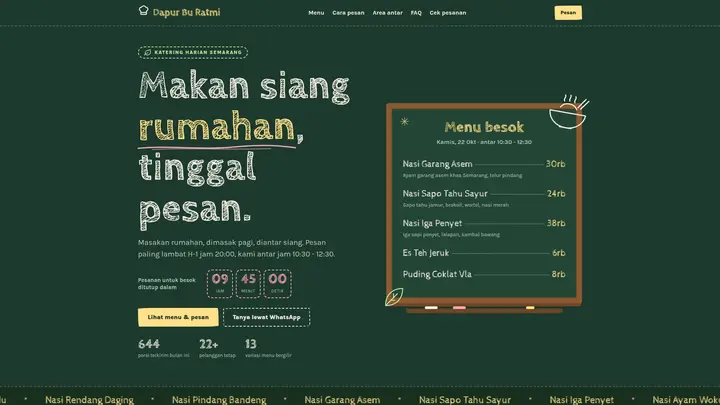Open Cek pesanan in navigation
This screenshot has height=405, width=720.
(448, 13)
